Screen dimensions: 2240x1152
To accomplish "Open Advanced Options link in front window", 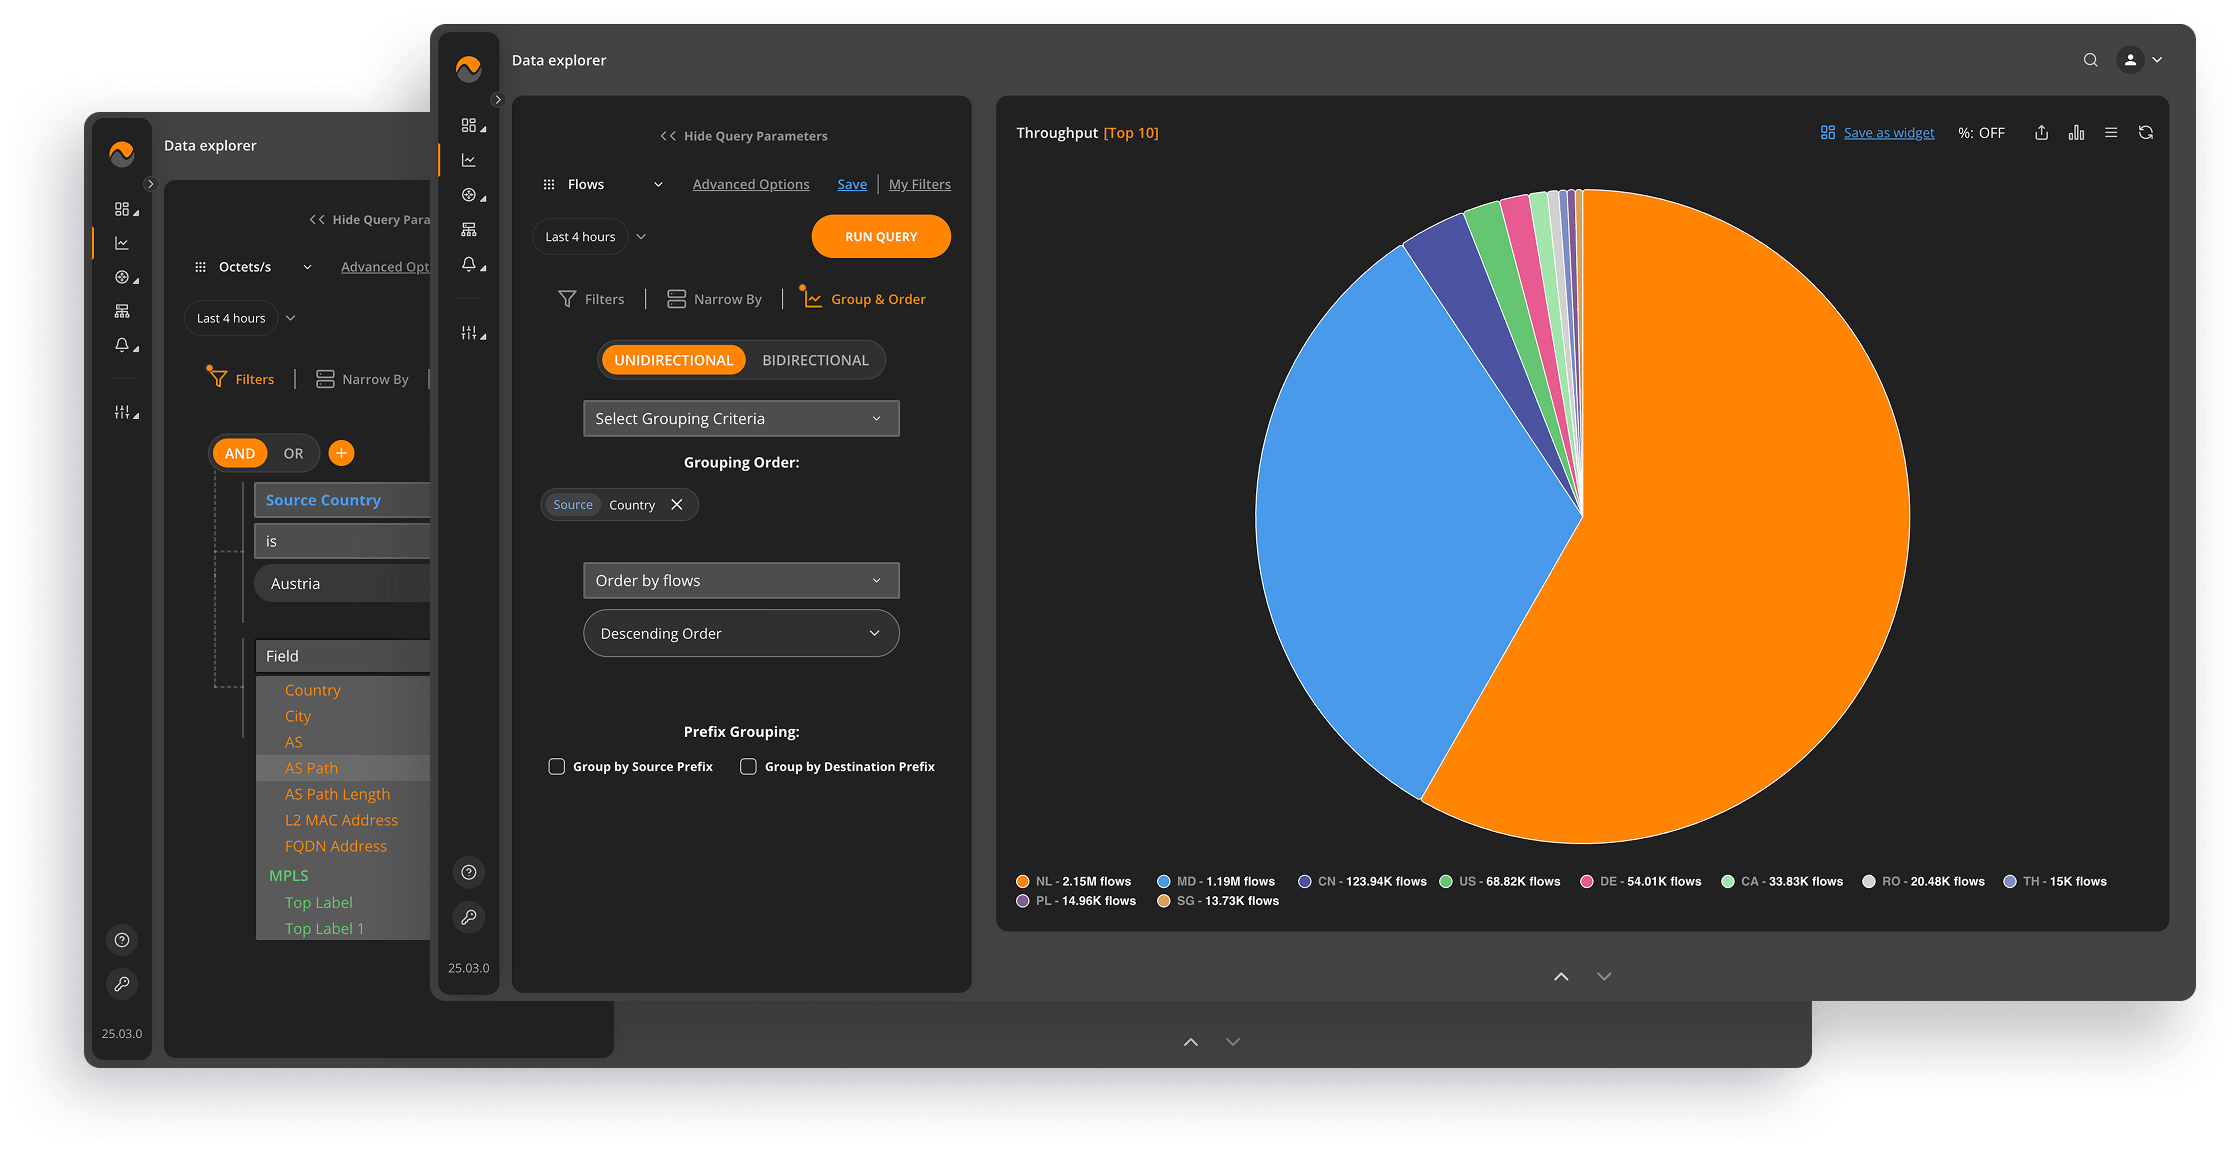I will 751,184.
